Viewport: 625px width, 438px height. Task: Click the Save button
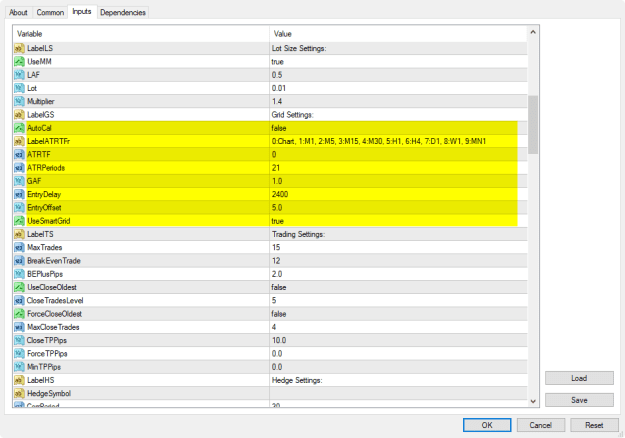[x=579, y=400]
